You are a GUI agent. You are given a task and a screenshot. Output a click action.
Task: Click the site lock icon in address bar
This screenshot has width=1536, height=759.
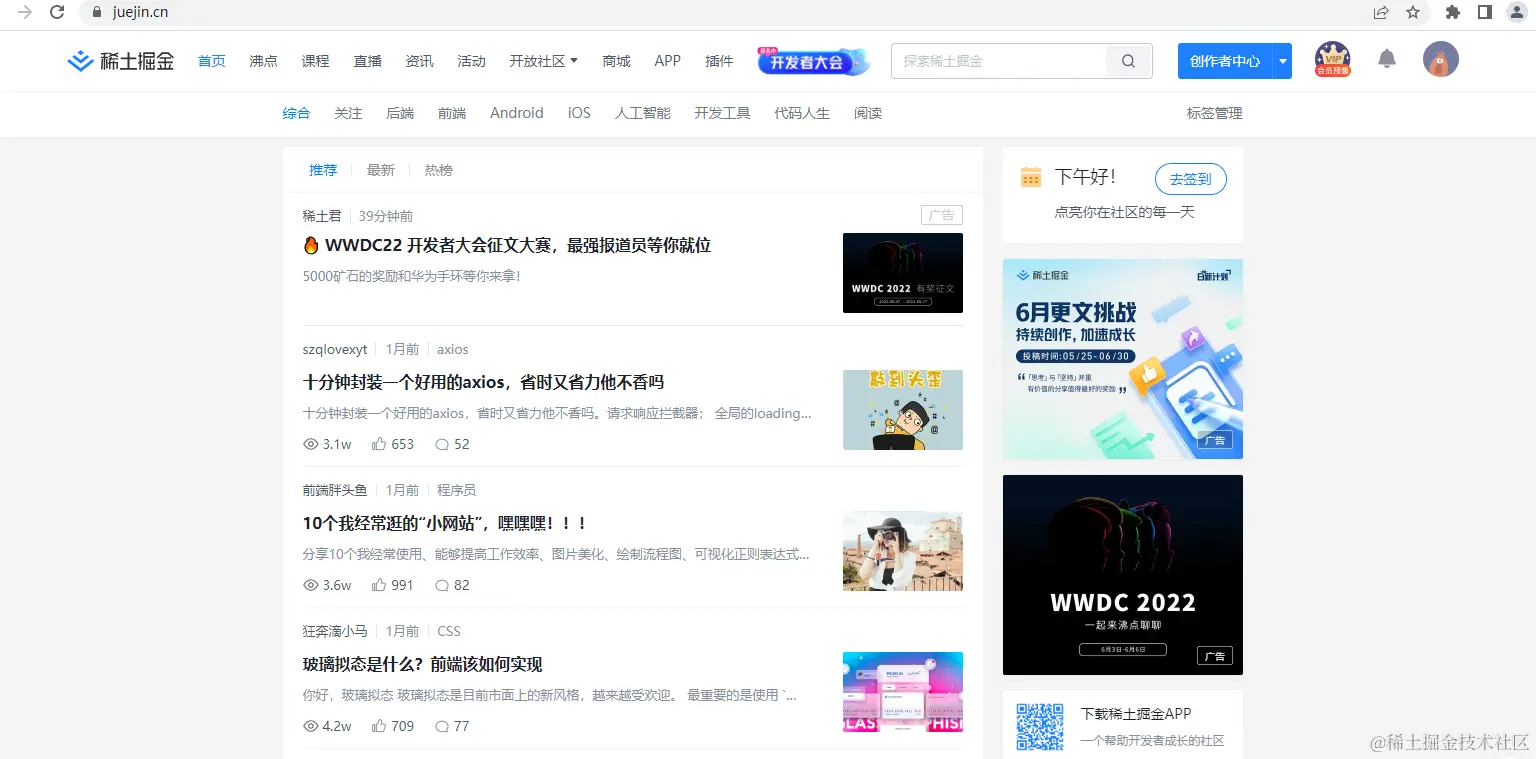[97, 12]
